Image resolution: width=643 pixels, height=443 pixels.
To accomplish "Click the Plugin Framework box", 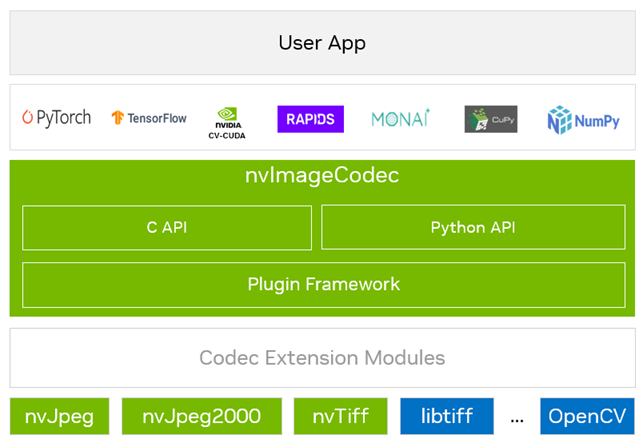I will coord(322,284).
